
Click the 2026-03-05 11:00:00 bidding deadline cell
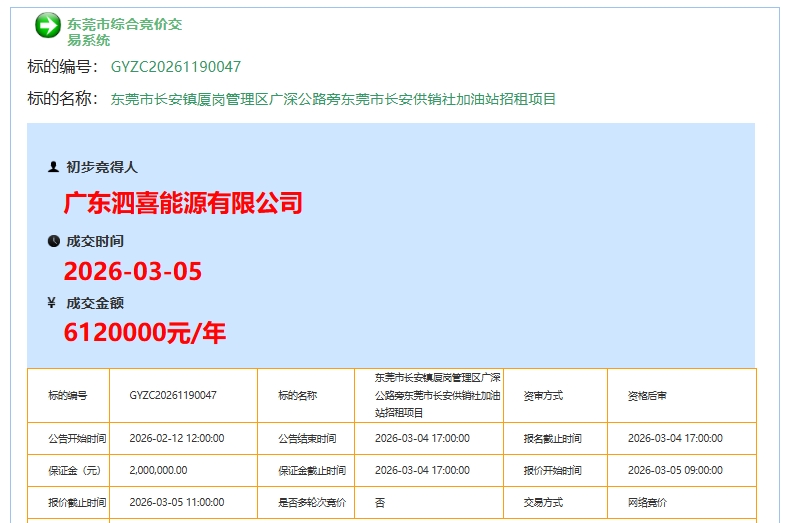point(177,502)
